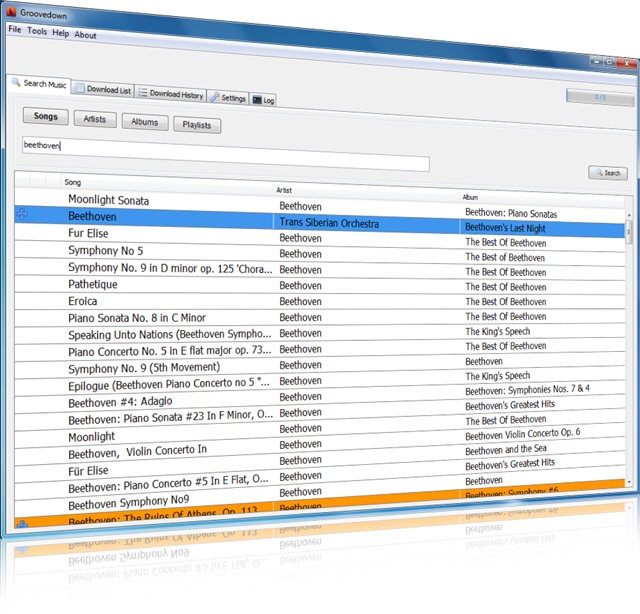Open the Tools menu
640x614 pixels.
[x=37, y=32]
